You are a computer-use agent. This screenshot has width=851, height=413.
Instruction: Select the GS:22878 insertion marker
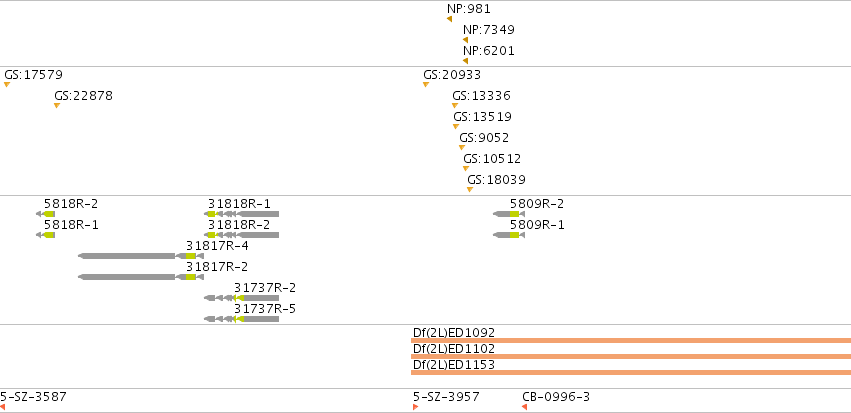(57, 105)
